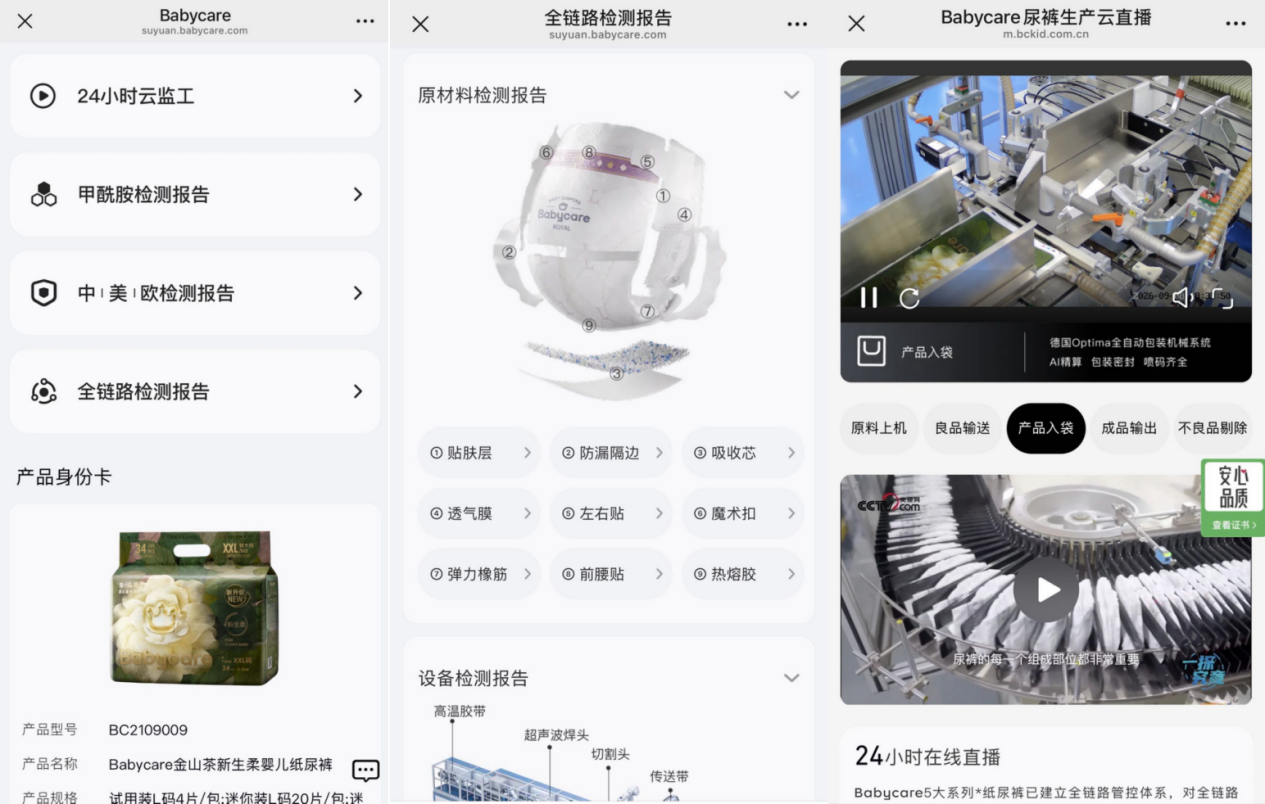Select product model number BC2109009

click(148, 730)
